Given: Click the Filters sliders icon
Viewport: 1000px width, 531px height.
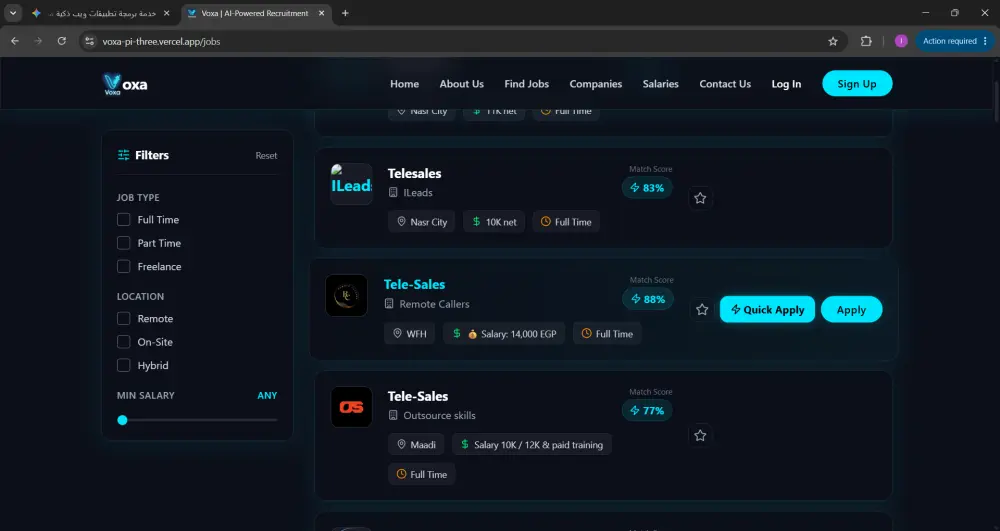Looking at the screenshot, I should (124, 155).
